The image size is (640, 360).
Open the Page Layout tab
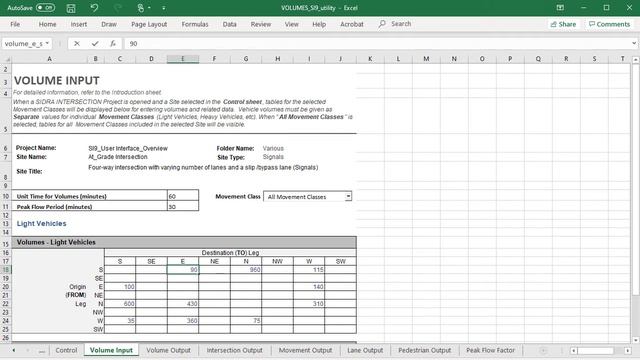click(x=149, y=24)
